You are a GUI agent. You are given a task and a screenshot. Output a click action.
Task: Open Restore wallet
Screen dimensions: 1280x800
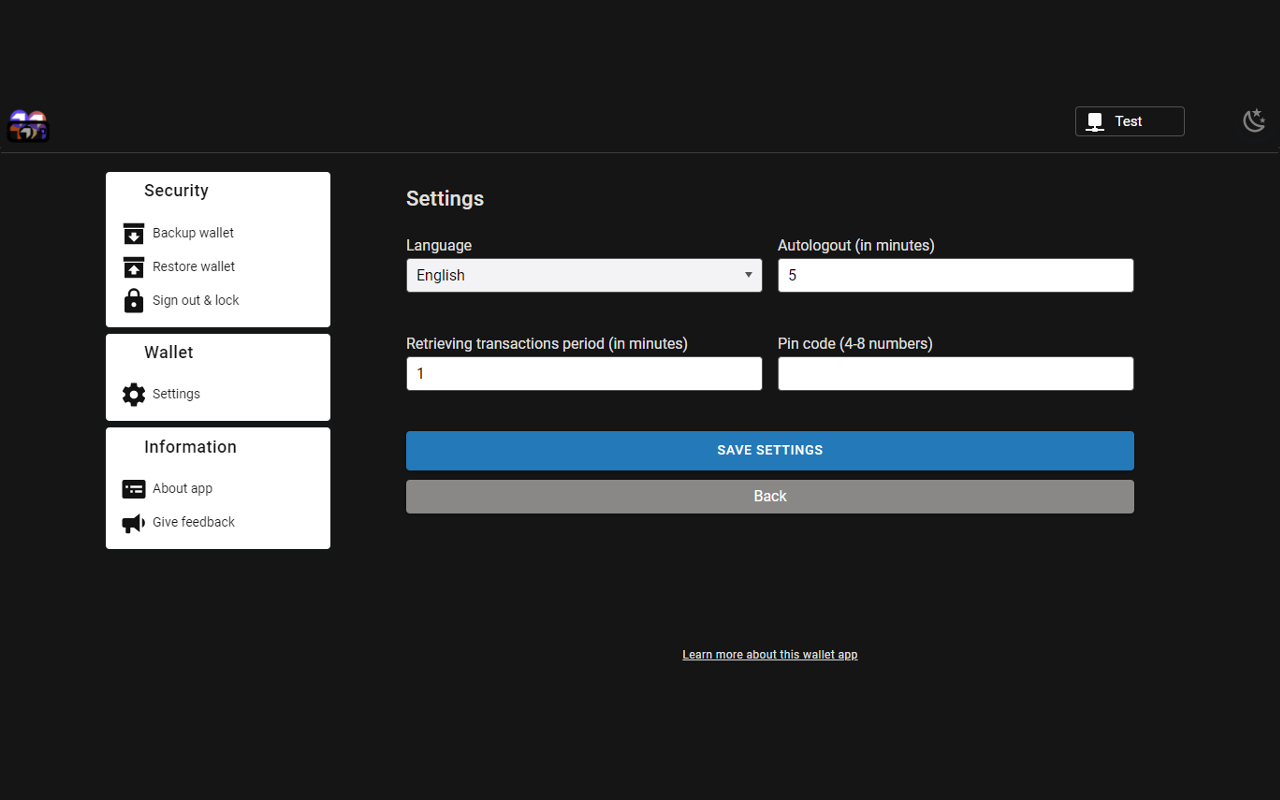point(194,267)
